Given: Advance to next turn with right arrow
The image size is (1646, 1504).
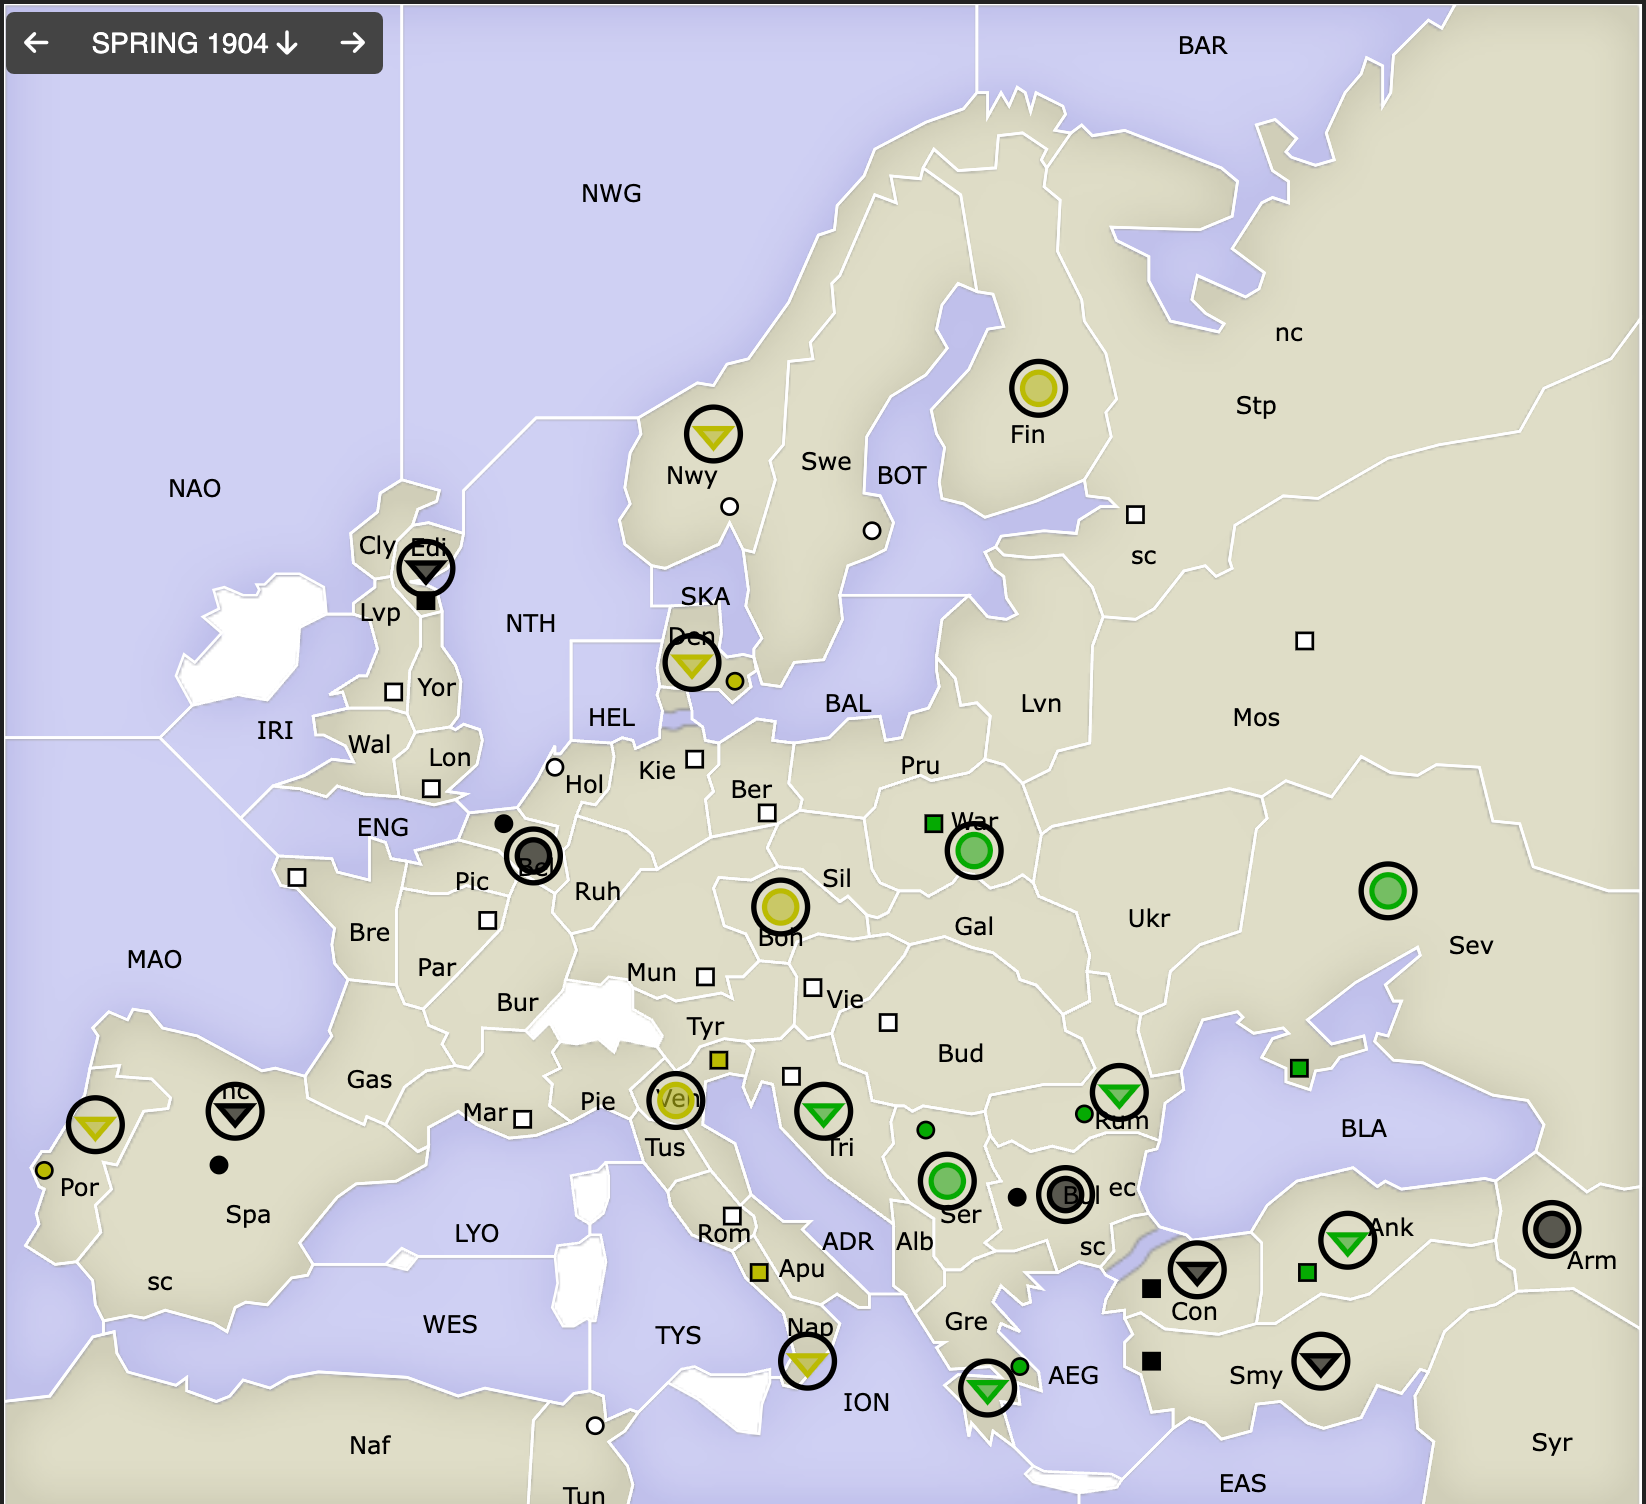Looking at the screenshot, I should click(352, 43).
